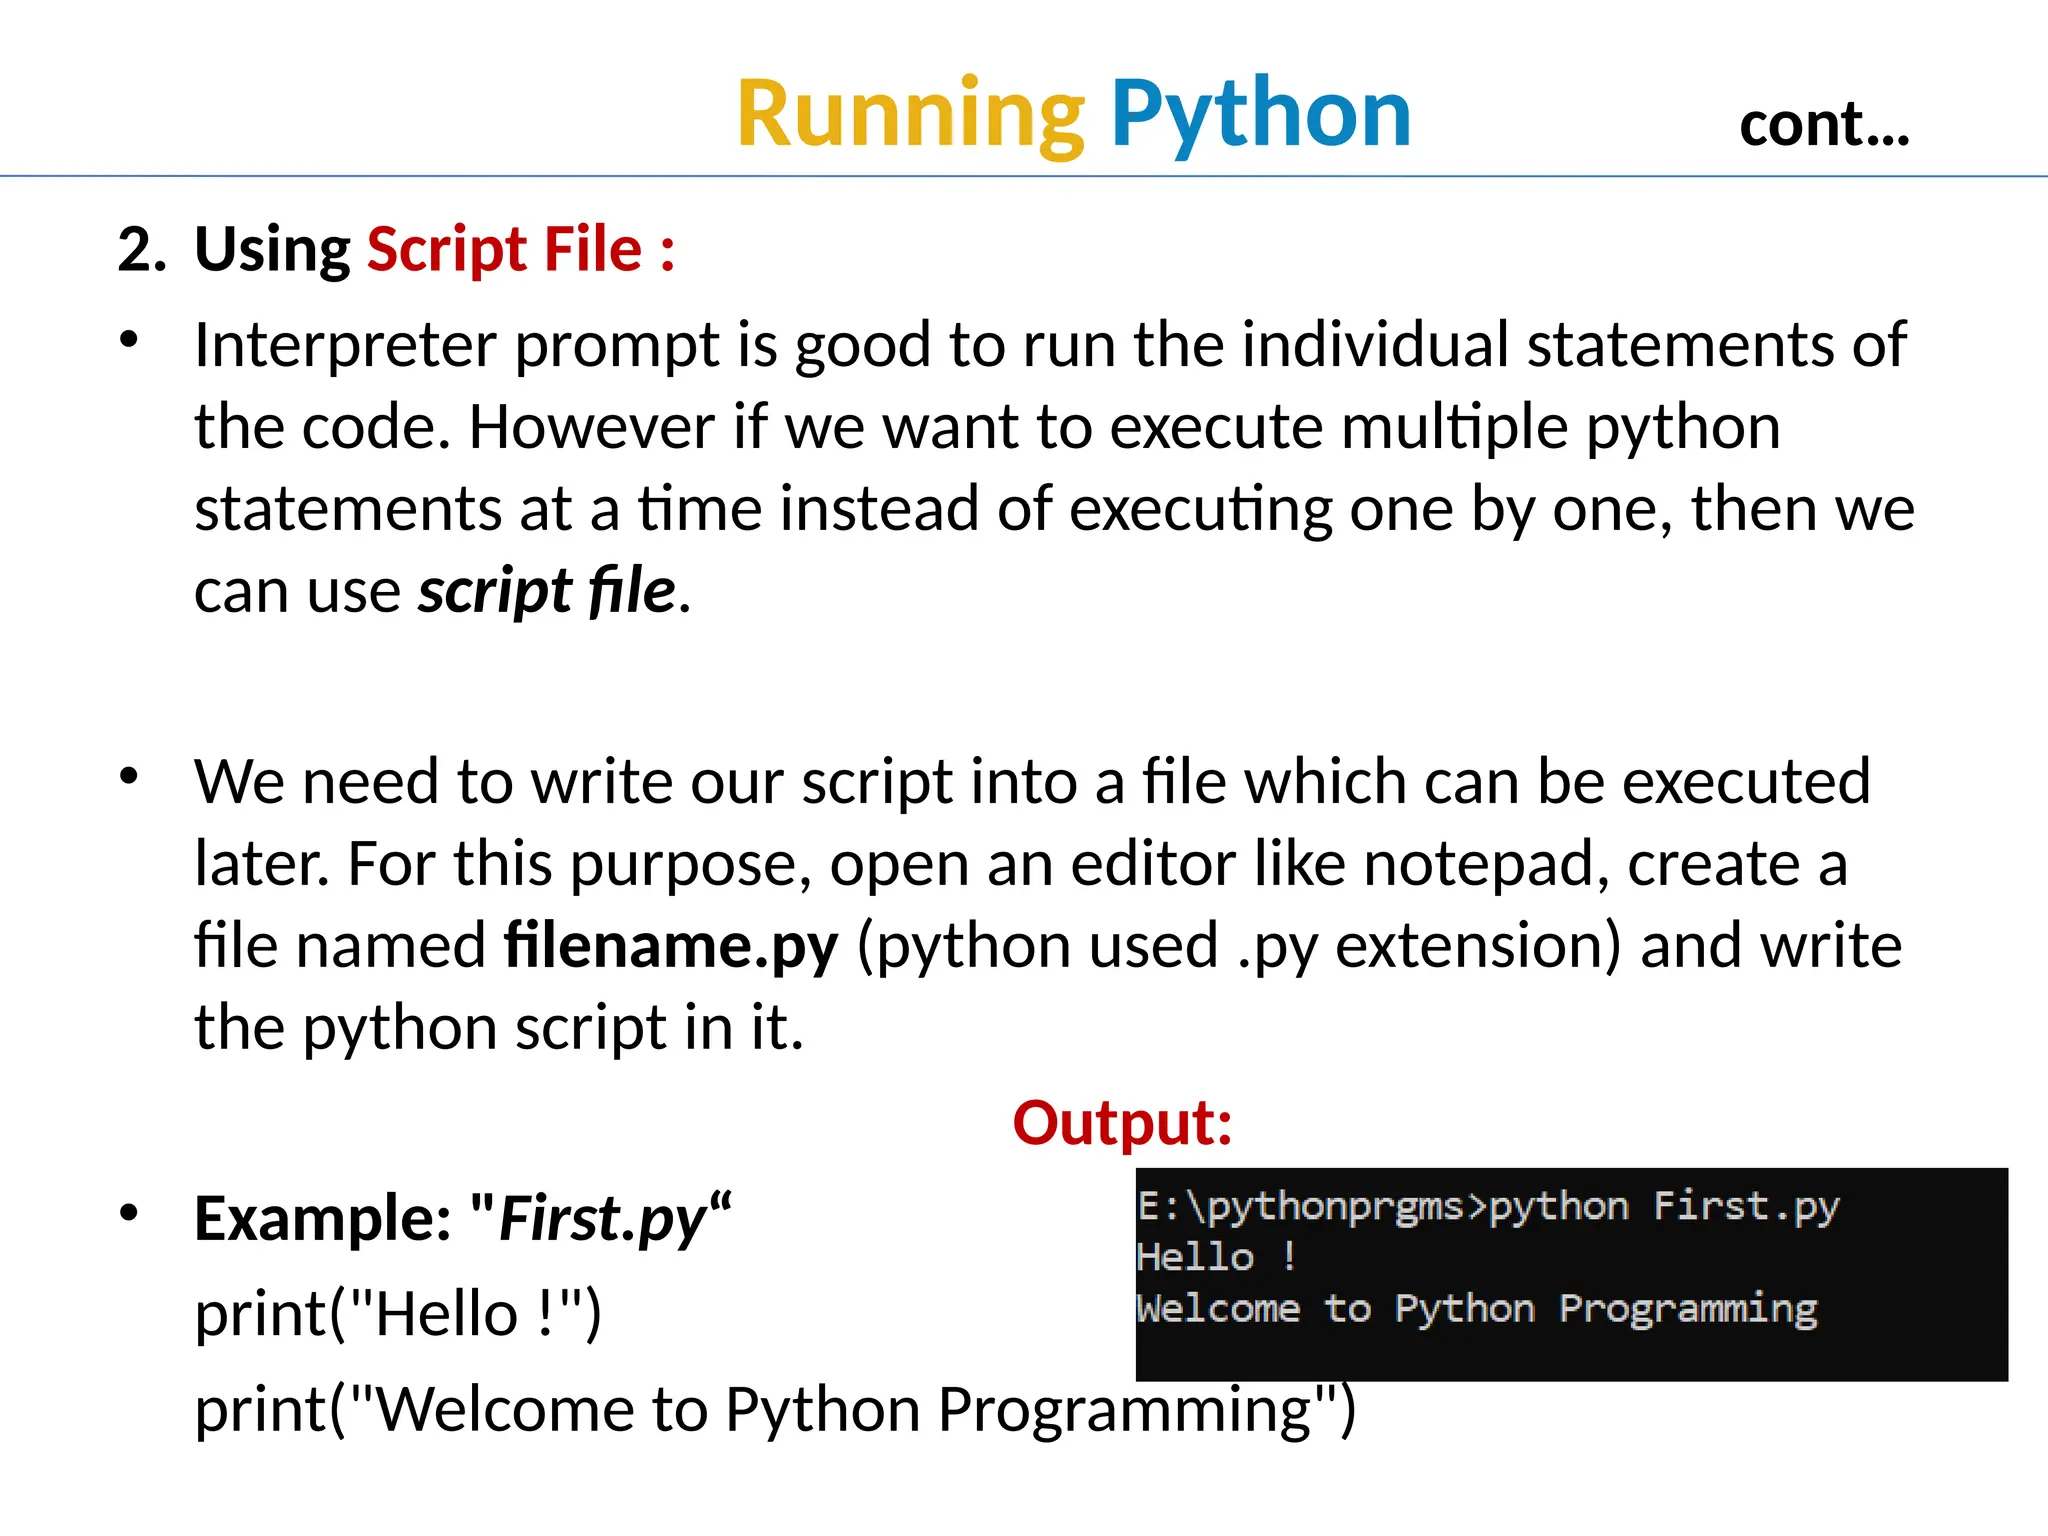
Task: Click terminal line 'E:\pythonprgms>python First.py'
Action: click(1488, 1206)
